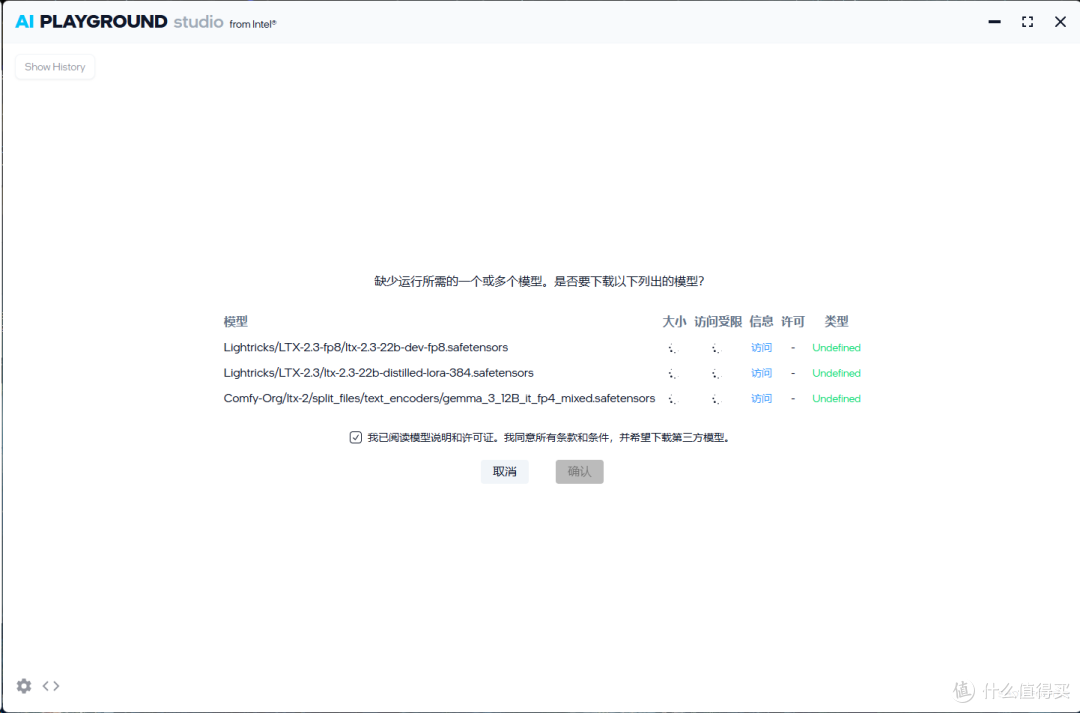Viewport: 1080px width, 713px height.
Task: Click the AI Playground studio logo
Action: pos(146,22)
